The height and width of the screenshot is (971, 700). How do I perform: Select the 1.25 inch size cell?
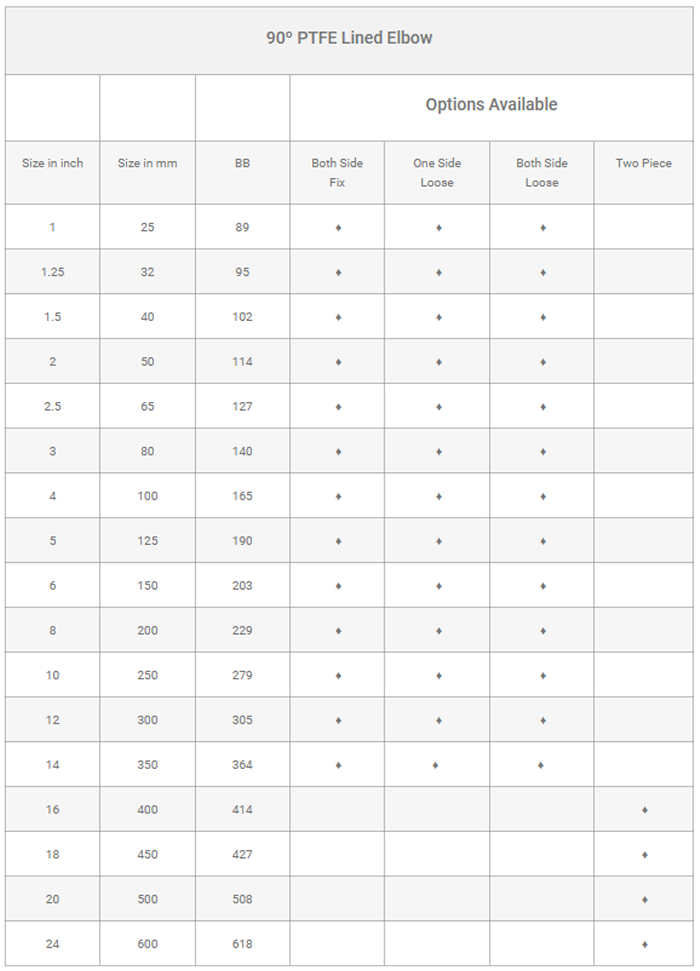[53, 272]
